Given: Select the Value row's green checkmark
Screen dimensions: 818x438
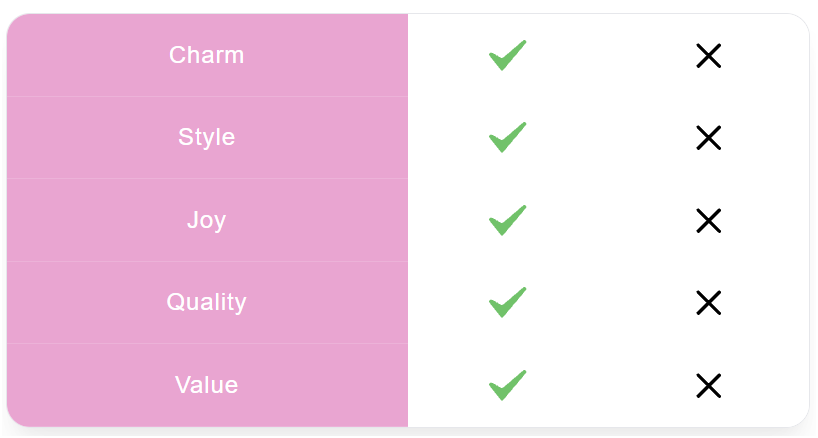Looking at the screenshot, I should pos(508,385).
